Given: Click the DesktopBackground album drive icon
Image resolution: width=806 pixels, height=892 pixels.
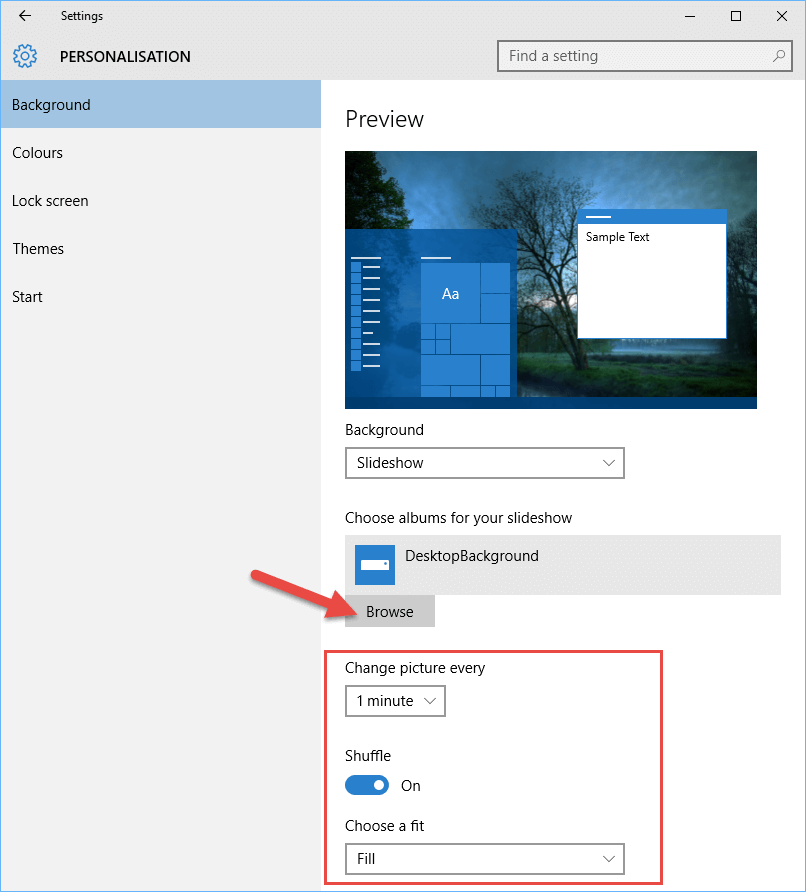Looking at the screenshot, I should pyautogui.click(x=375, y=565).
